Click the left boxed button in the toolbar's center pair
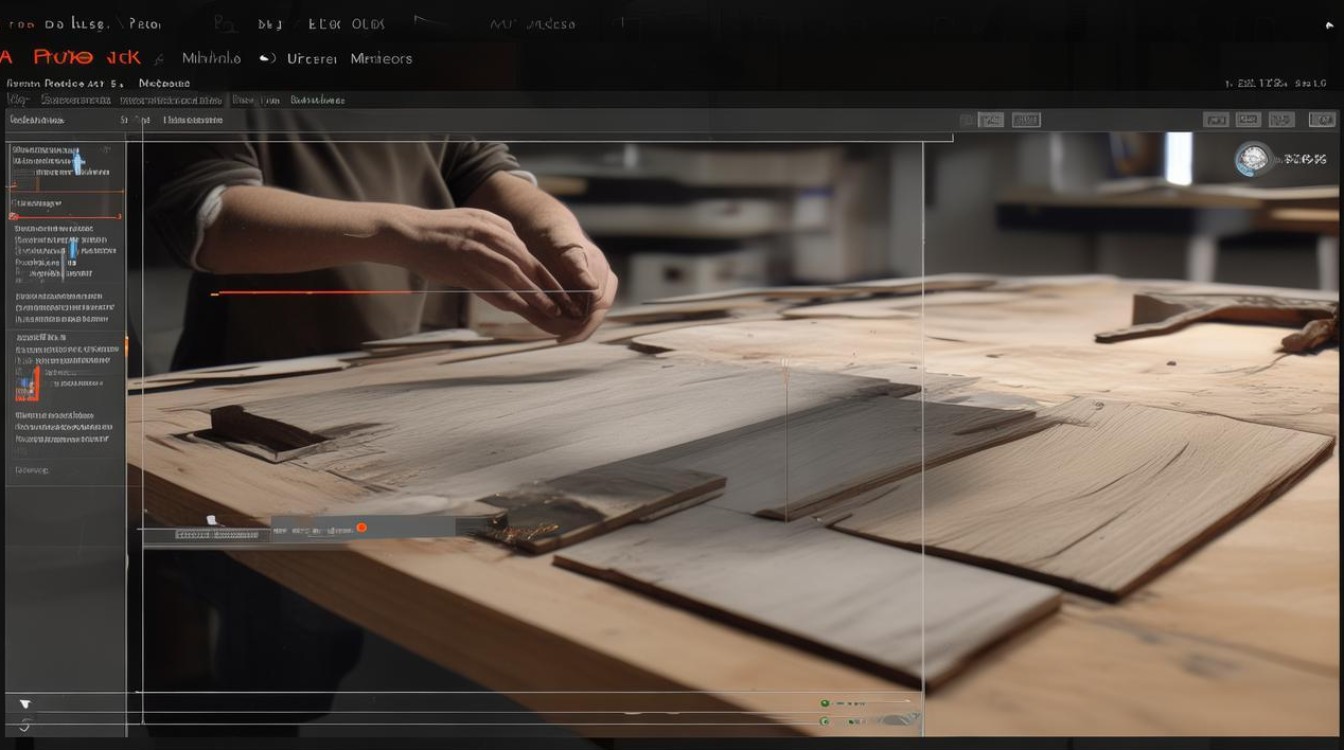Image resolution: width=1344 pixels, height=750 pixels. pyautogui.click(x=990, y=120)
